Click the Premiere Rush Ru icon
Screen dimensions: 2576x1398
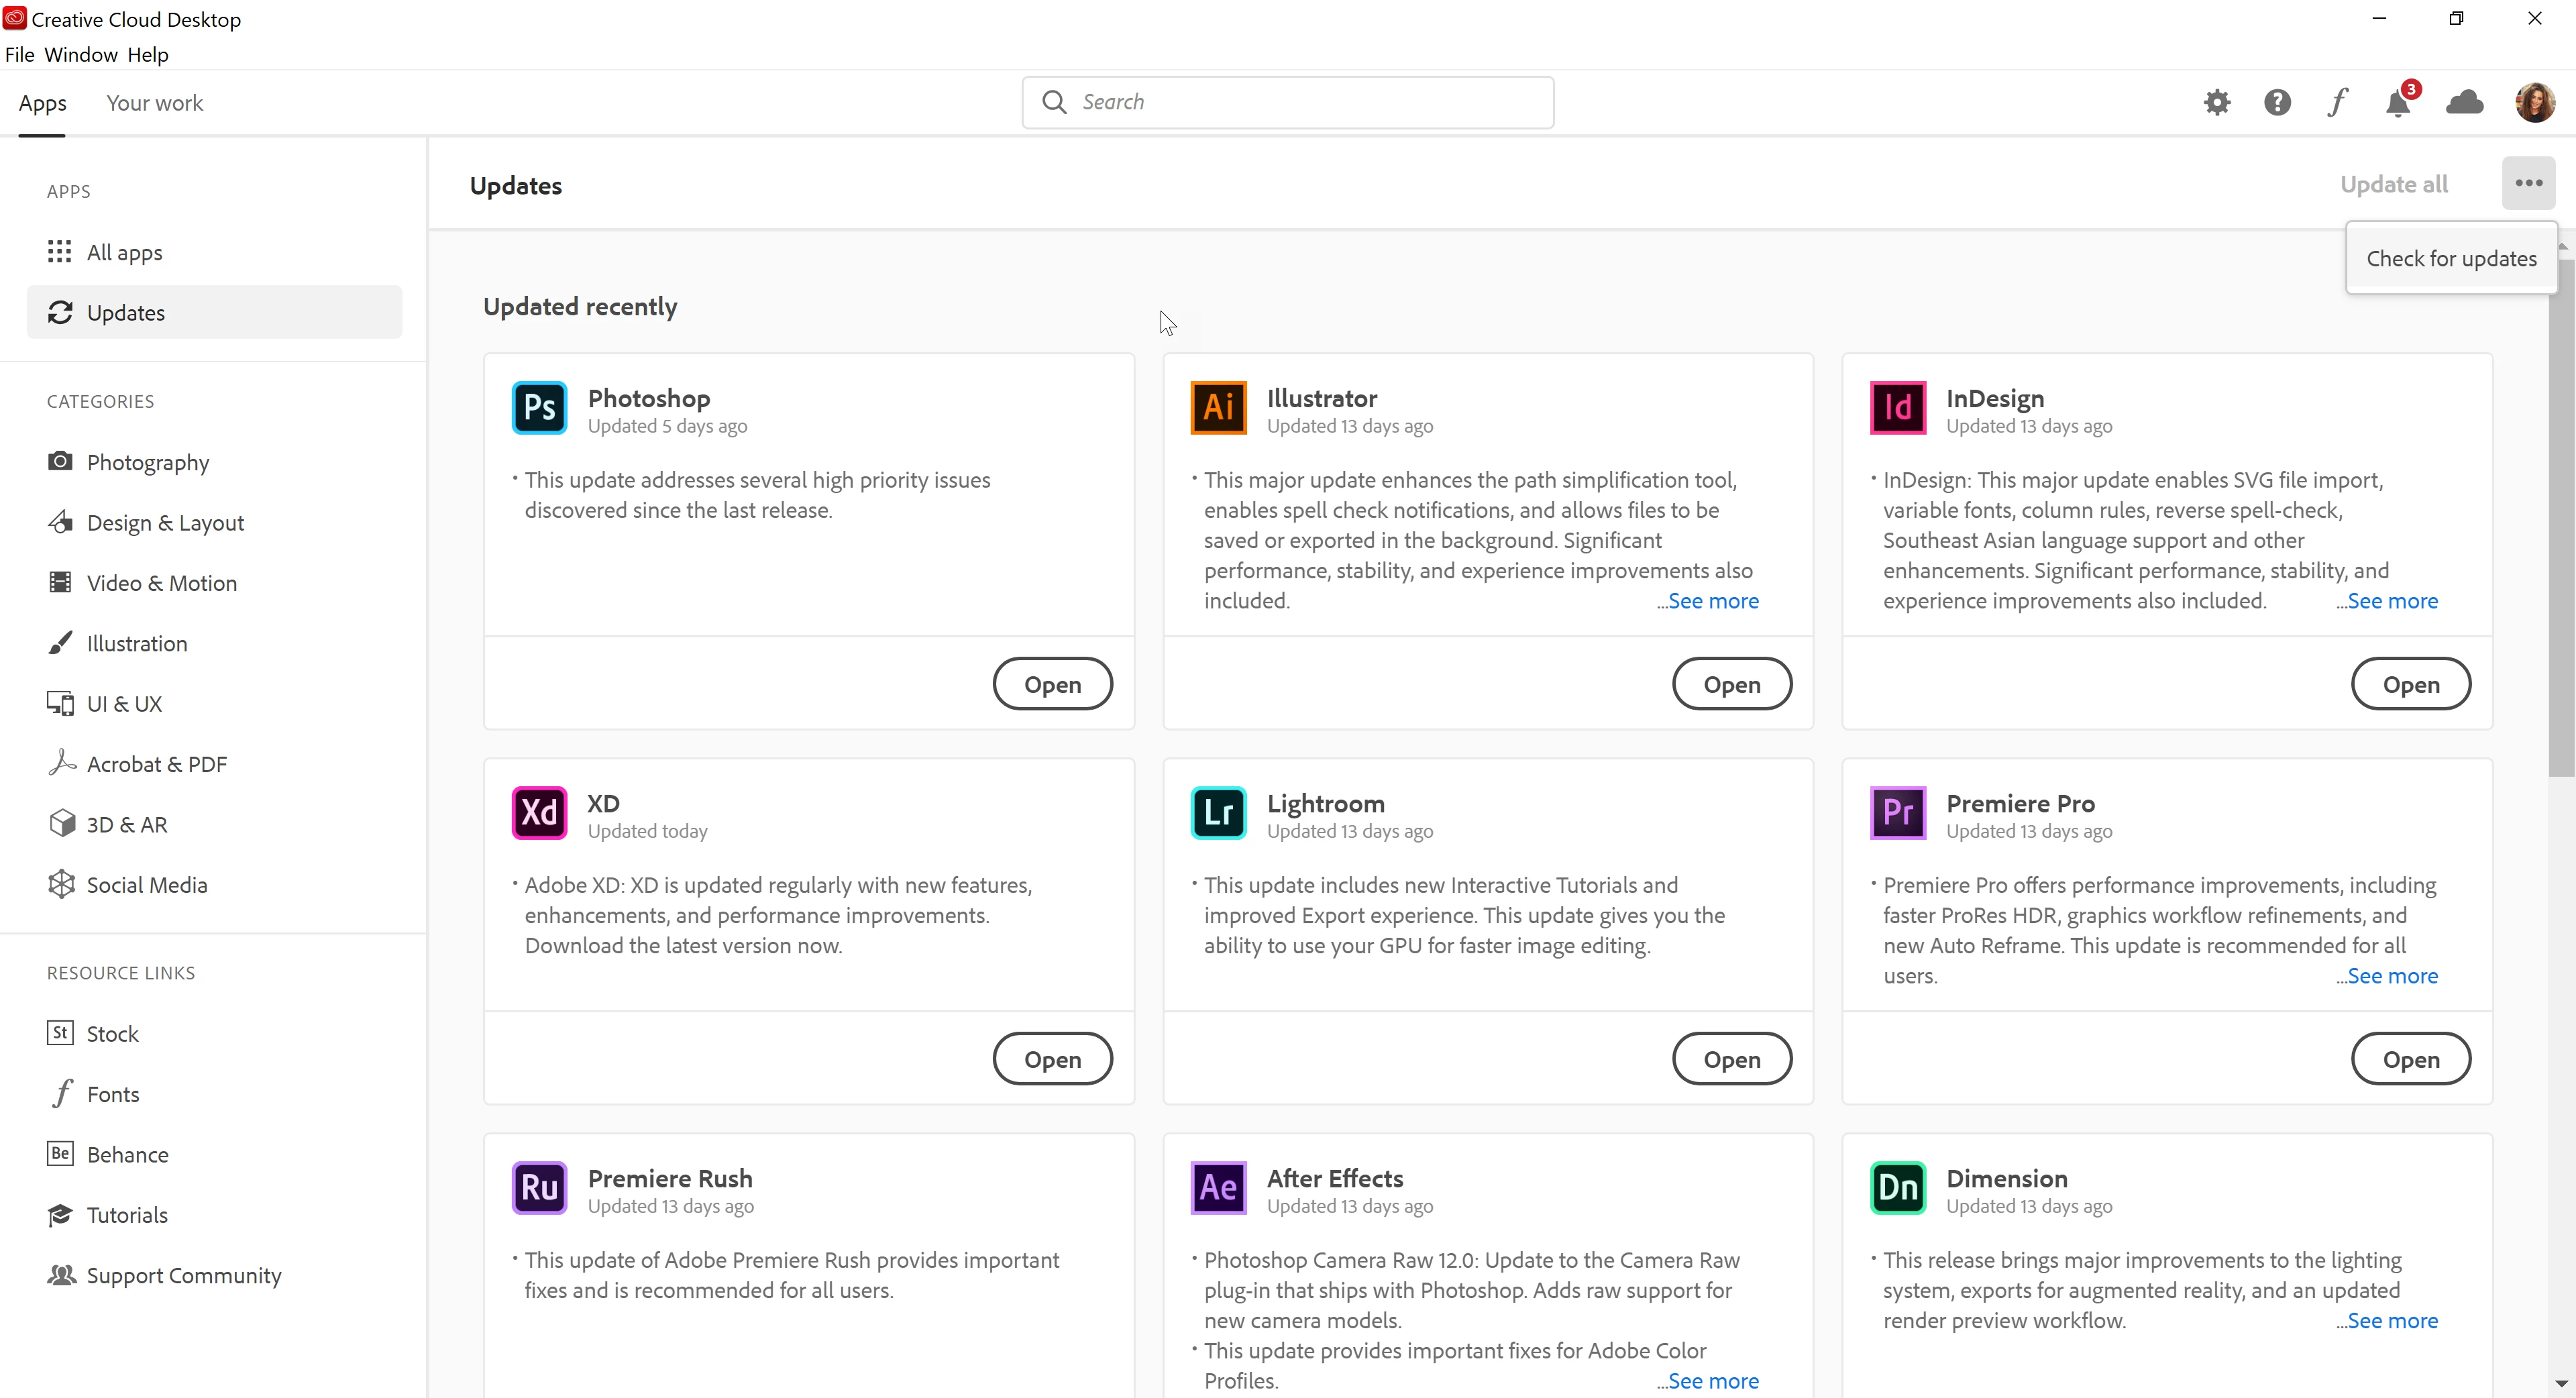(539, 1188)
